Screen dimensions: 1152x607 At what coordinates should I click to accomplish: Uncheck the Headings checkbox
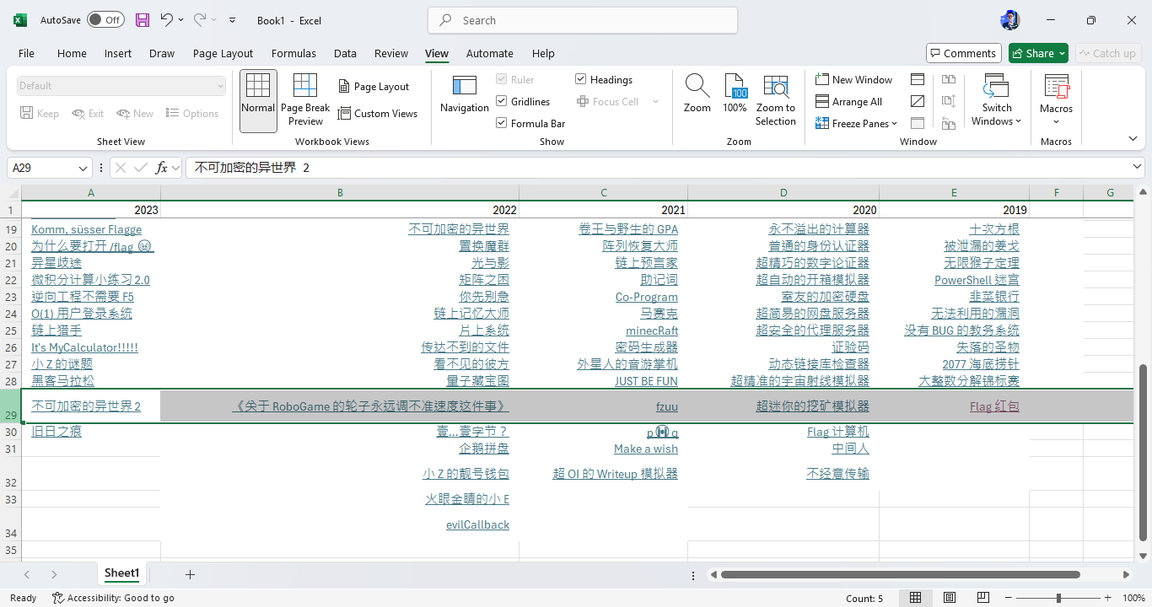click(x=580, y=79)
